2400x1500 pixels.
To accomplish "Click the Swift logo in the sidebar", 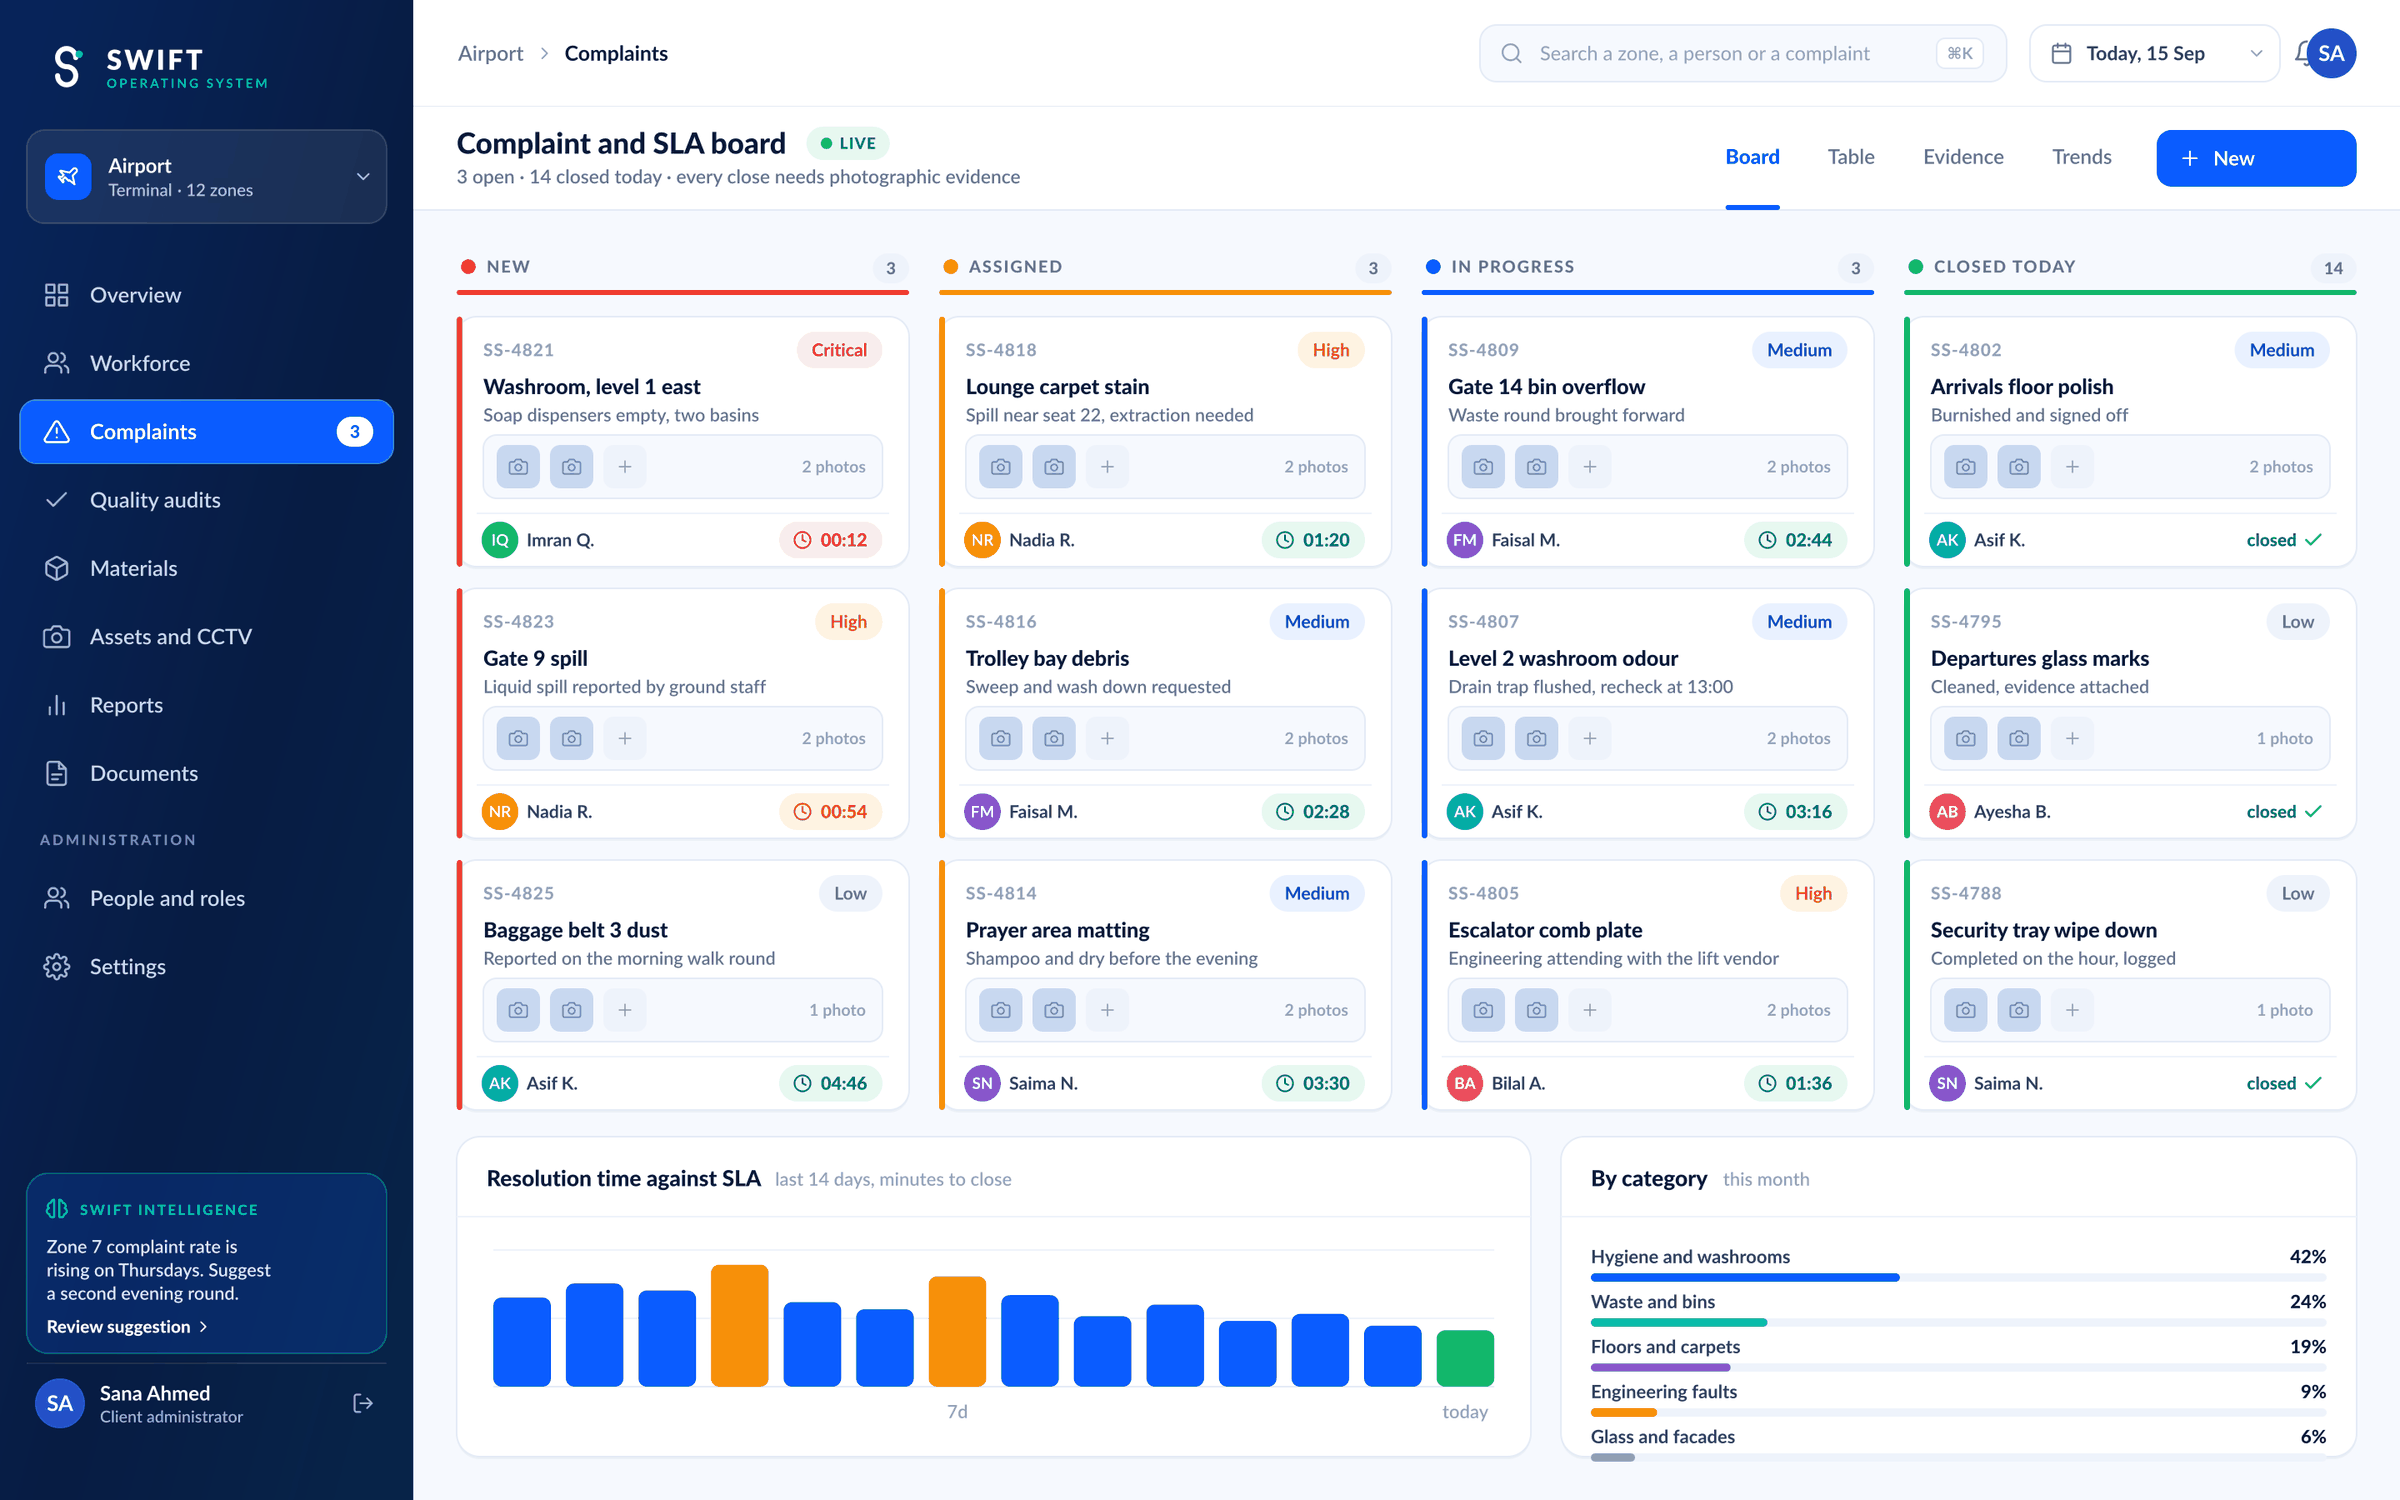I will click(x=160, y=67).
